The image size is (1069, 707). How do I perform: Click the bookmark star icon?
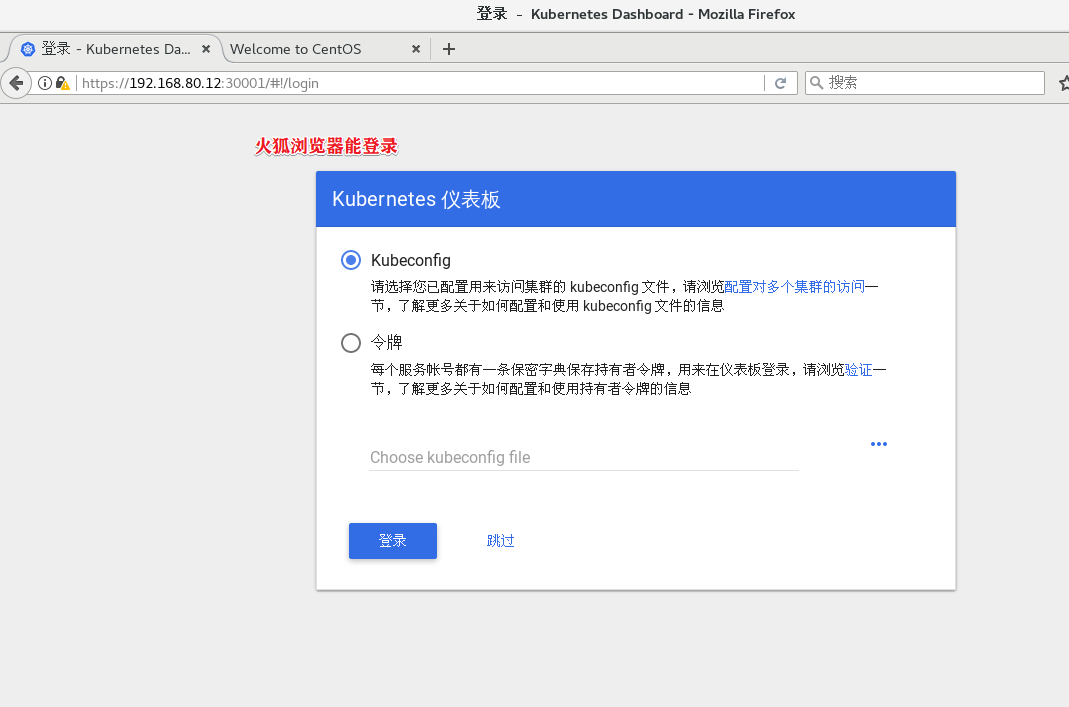click(1064, 83)
